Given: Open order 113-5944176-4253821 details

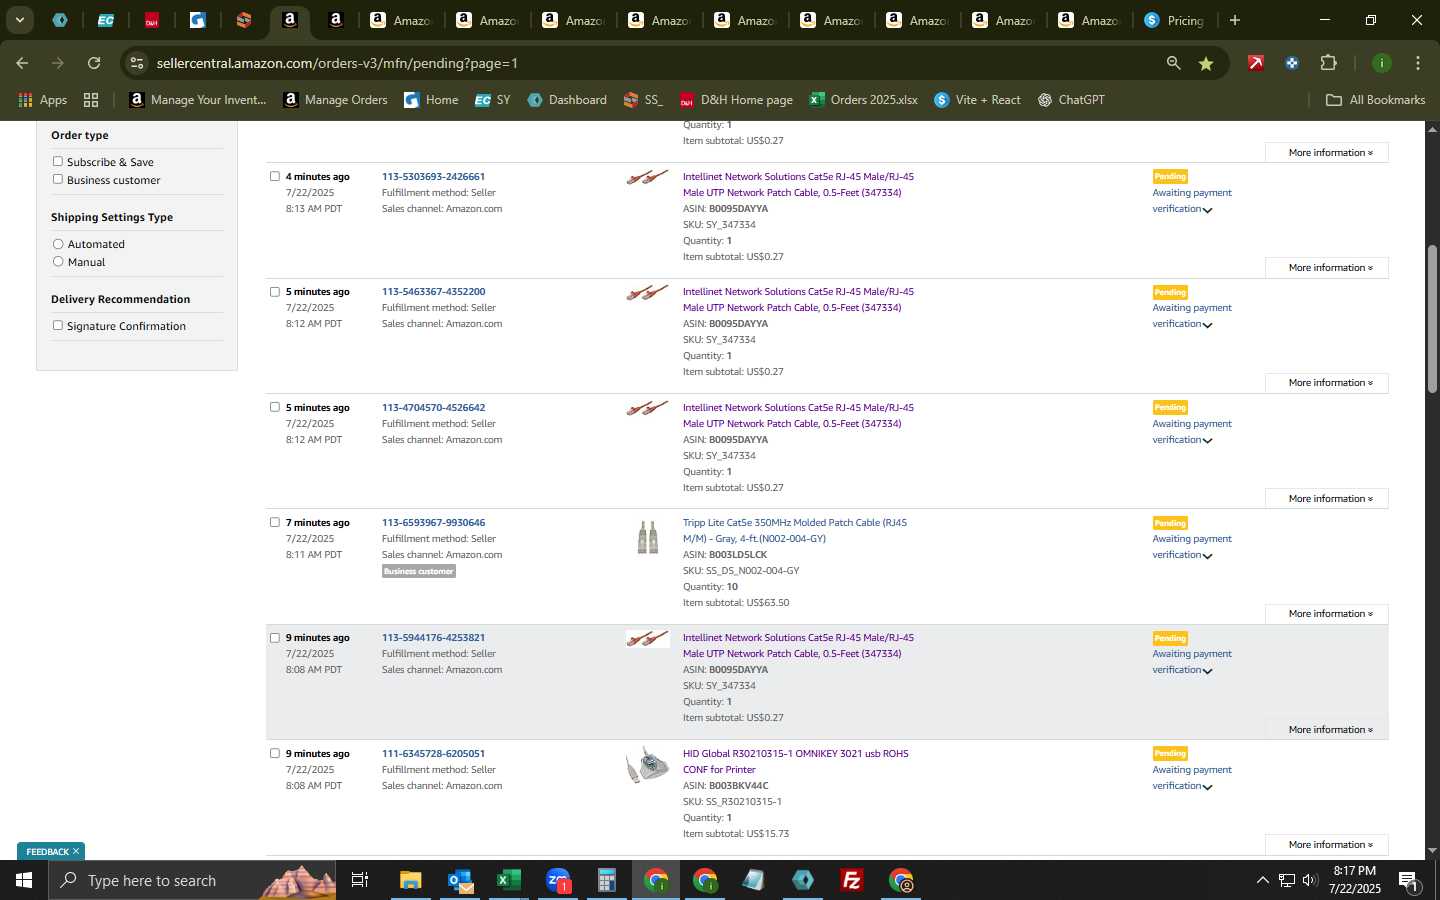Looking at the screenshot, I should click(433, 638).
